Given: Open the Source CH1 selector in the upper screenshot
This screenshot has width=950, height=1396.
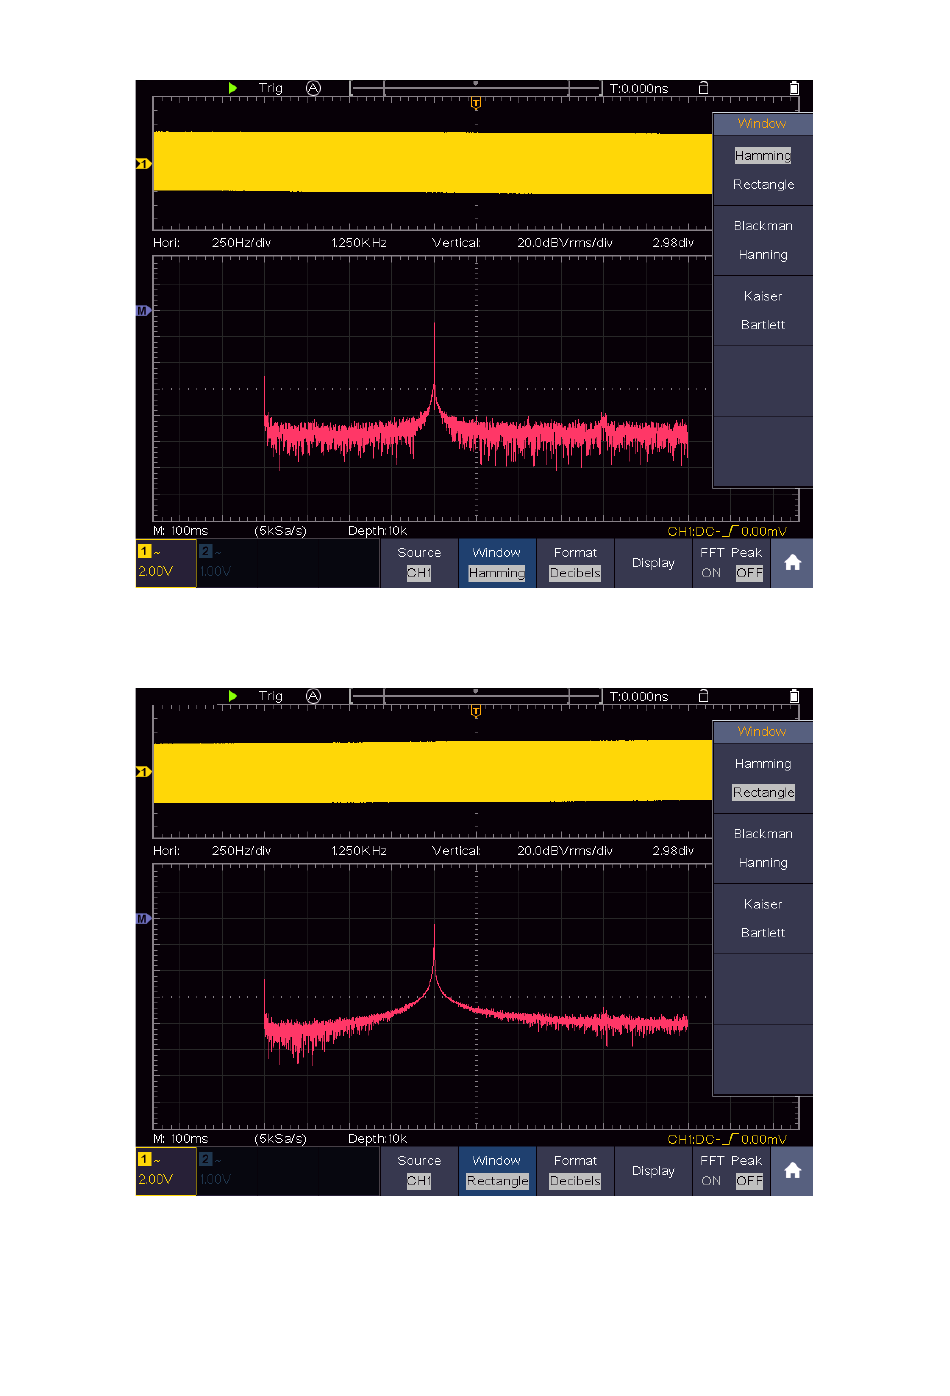Looking at the screenshot, I should tap(419, 563).
